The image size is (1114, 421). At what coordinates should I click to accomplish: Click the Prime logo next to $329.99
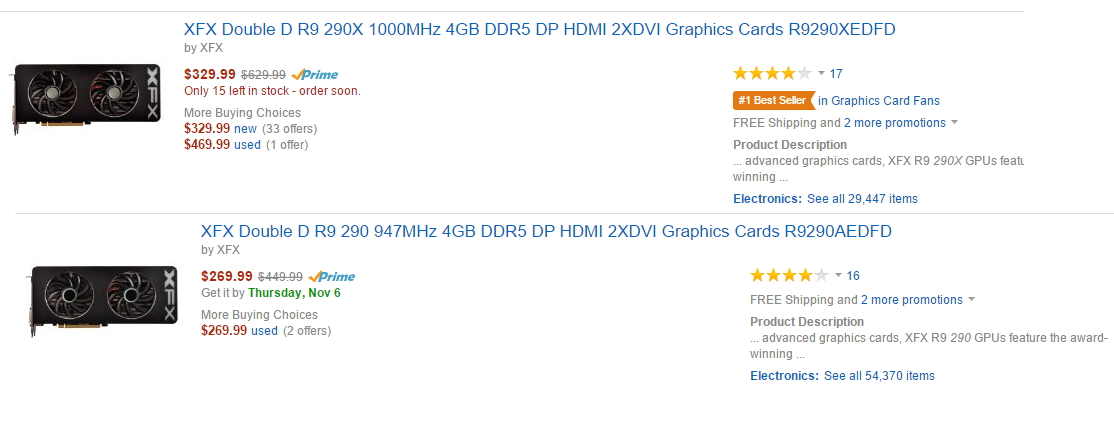[x=315, y=74]
